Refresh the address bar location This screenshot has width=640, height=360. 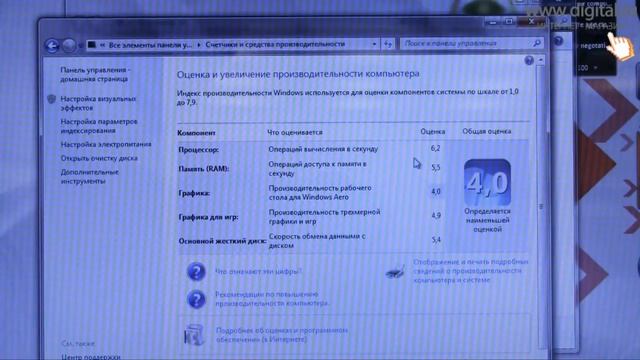coord(388,44)
